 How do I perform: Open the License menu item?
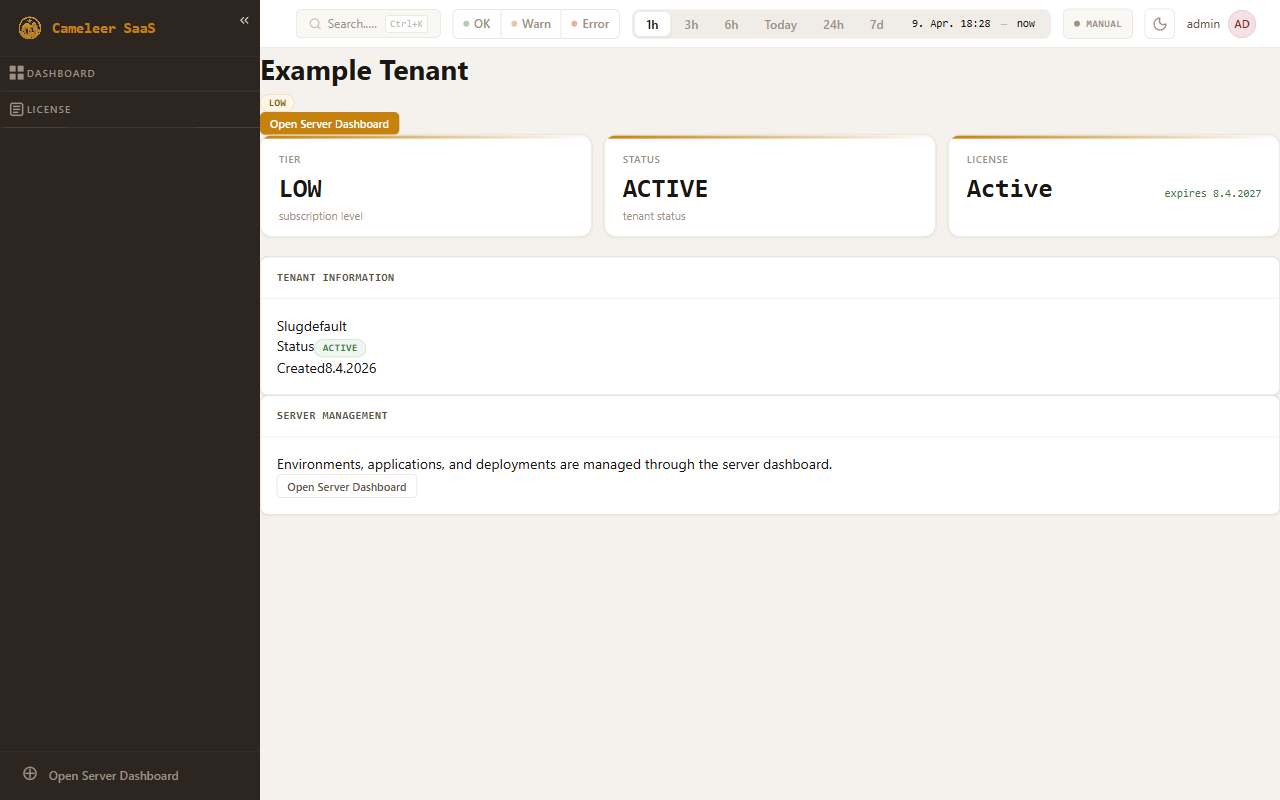click(x=49, y=109)
